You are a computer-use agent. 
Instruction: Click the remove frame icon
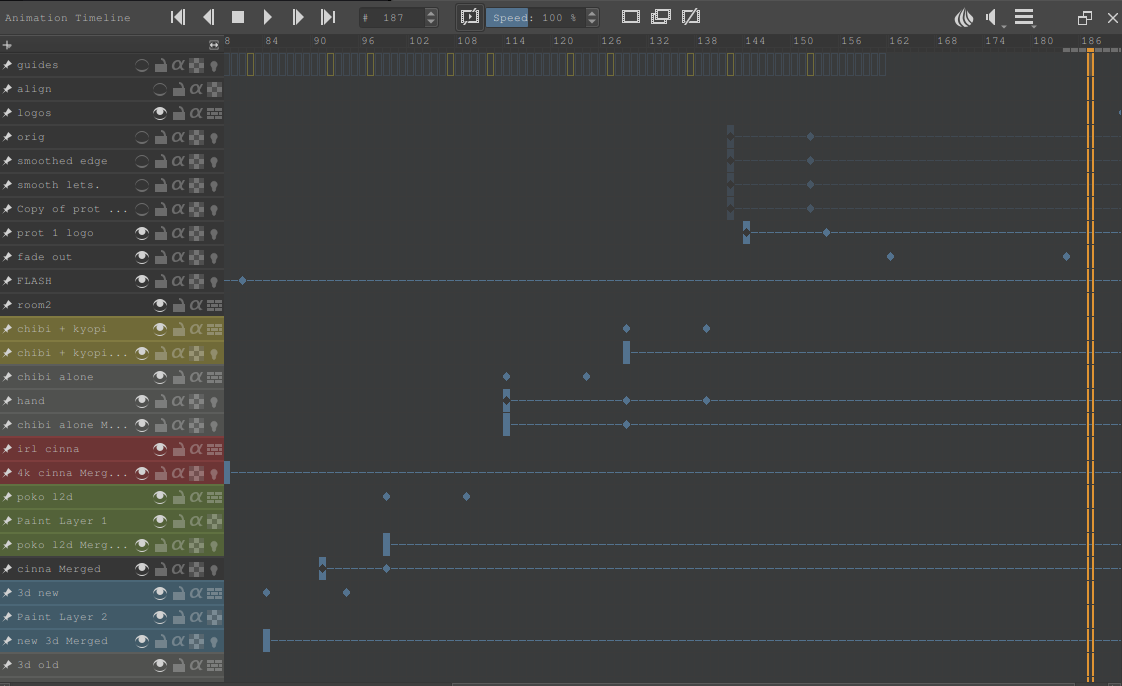point(691,17)
